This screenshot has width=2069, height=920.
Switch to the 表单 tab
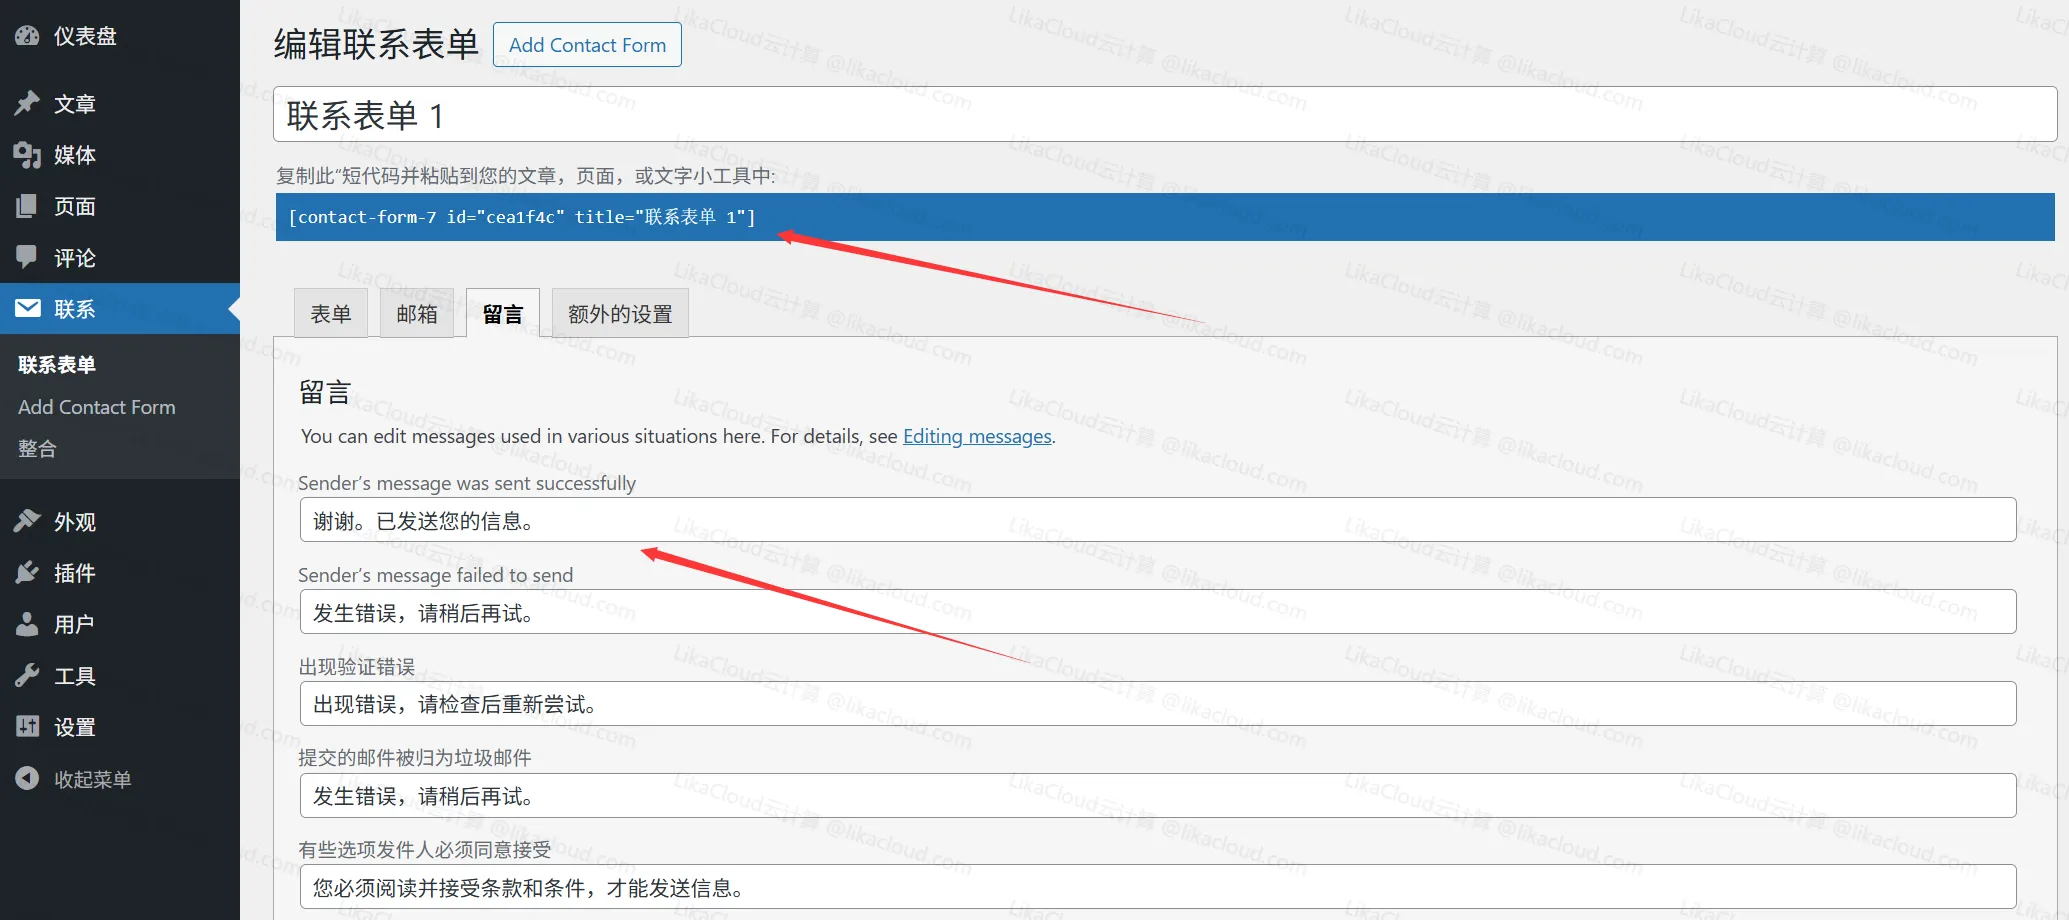coord(330,313)
